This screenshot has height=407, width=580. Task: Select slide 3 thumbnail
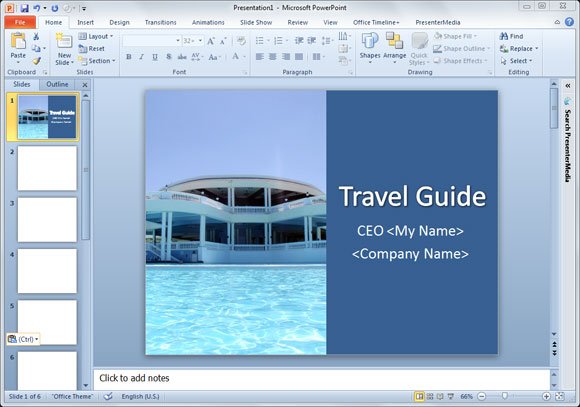click(47, 220)
